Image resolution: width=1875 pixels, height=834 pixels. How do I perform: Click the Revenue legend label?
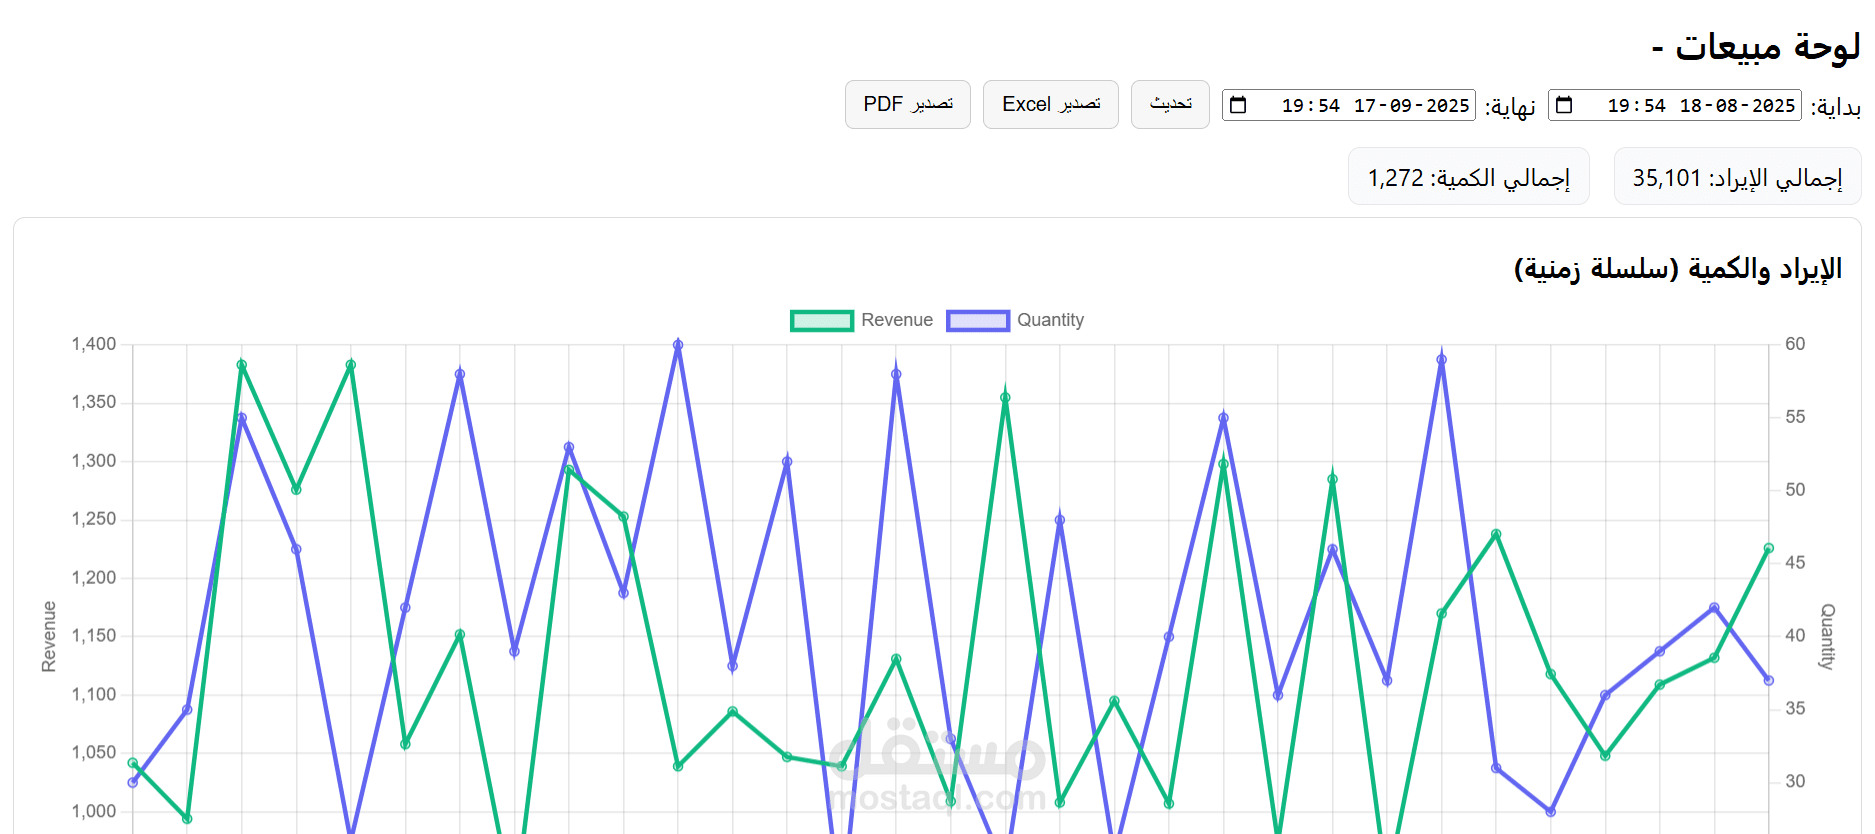pyautogui.click(x=897, y=320)
